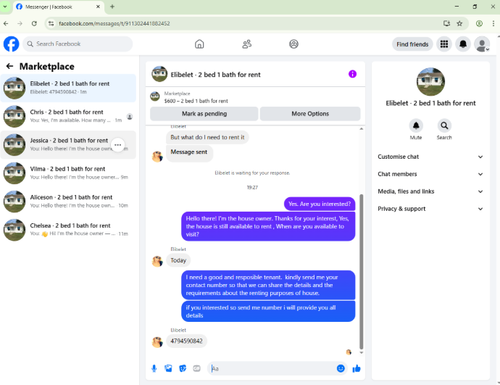Go back in browser history

6,23
